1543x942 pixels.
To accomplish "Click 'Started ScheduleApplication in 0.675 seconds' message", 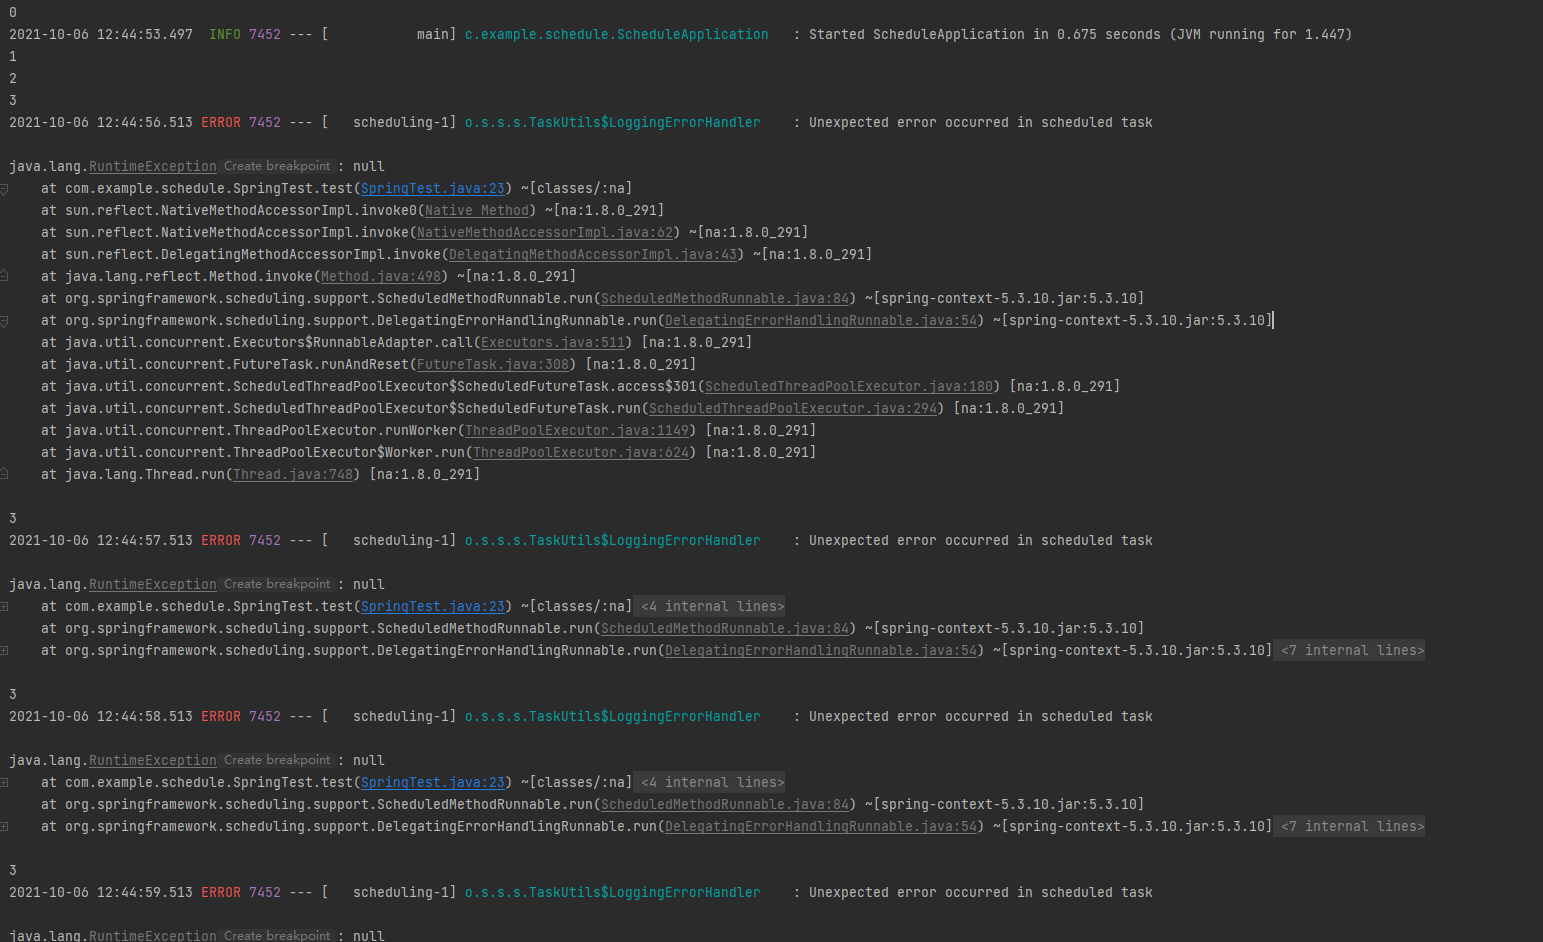I will pos(985,34).
